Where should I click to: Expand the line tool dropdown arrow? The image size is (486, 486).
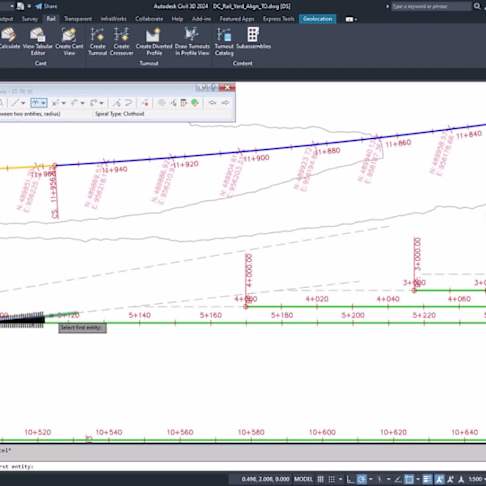tap(23, 103)
